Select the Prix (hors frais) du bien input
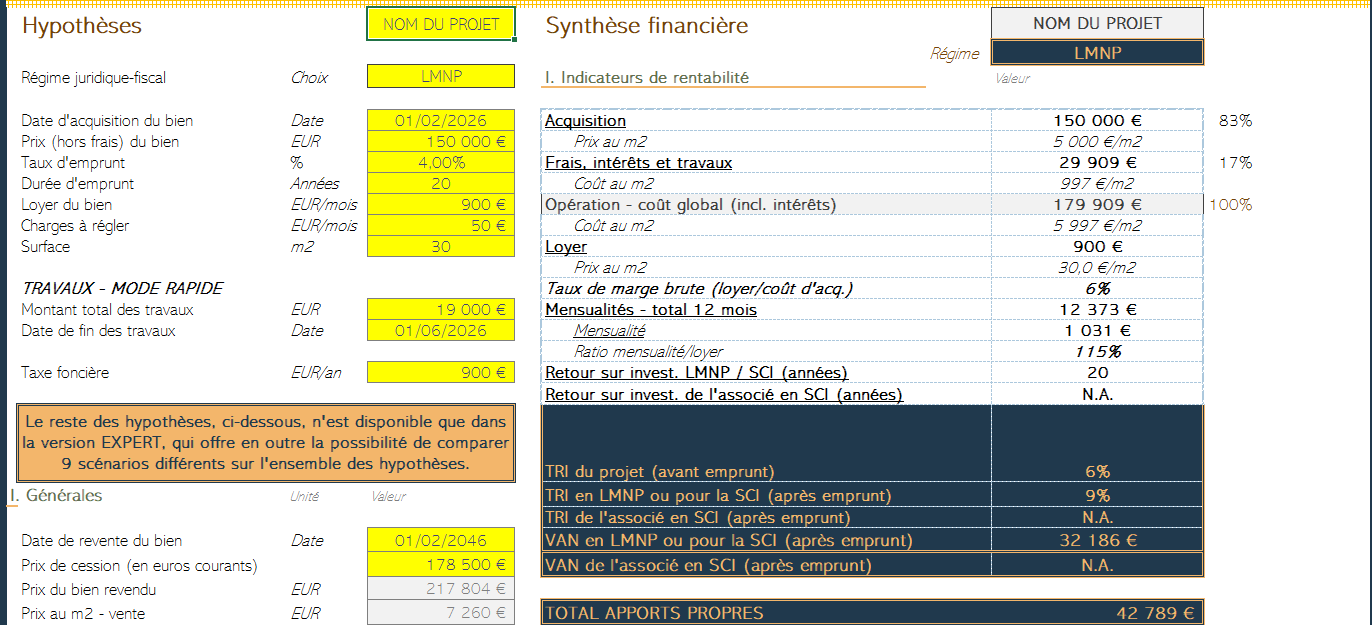1372x625 pixels. coord(441,142)
